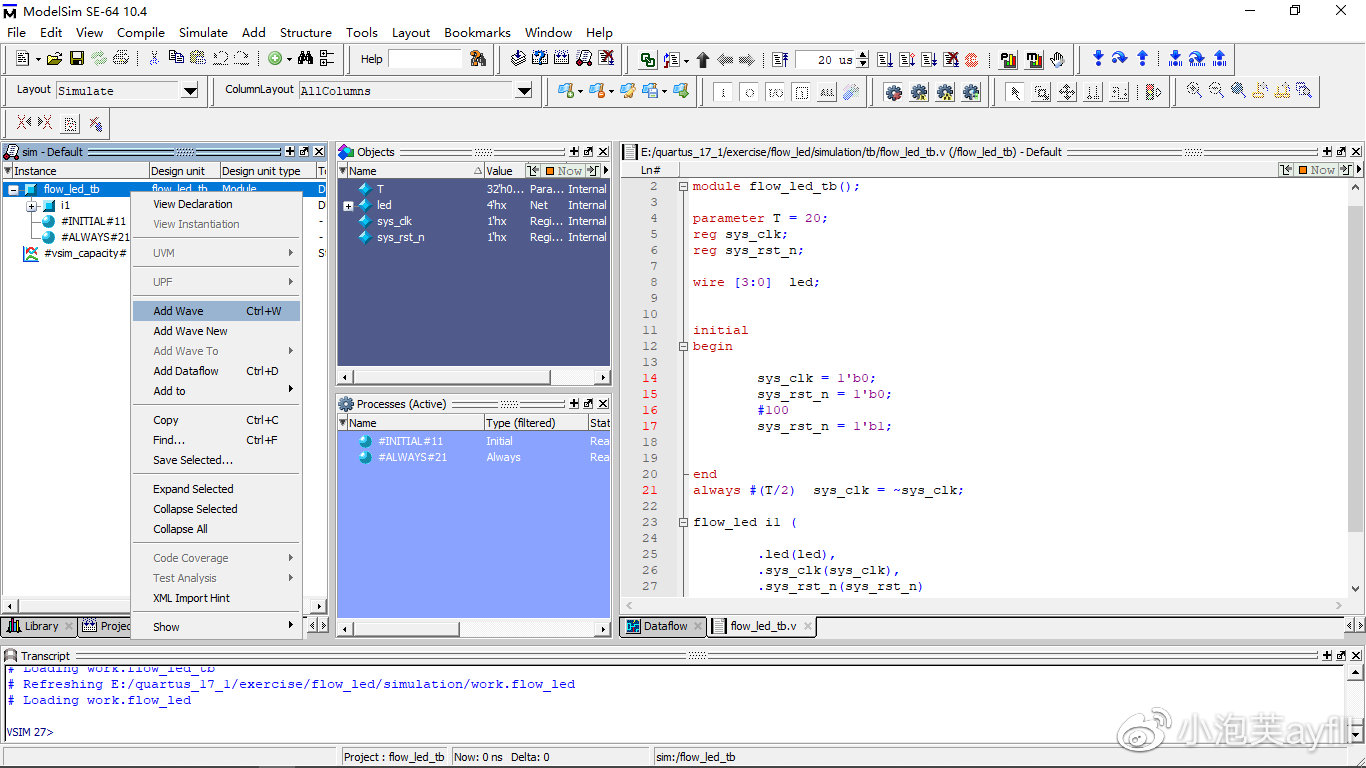Click the Help search icon next to Help field

coord(478,59)
